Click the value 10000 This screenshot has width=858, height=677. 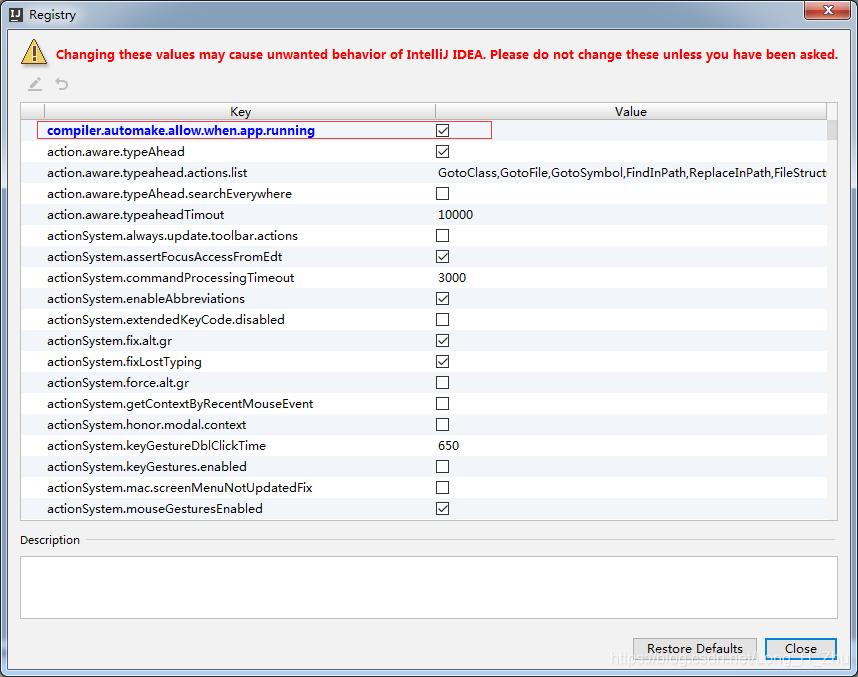click(455, 215)
